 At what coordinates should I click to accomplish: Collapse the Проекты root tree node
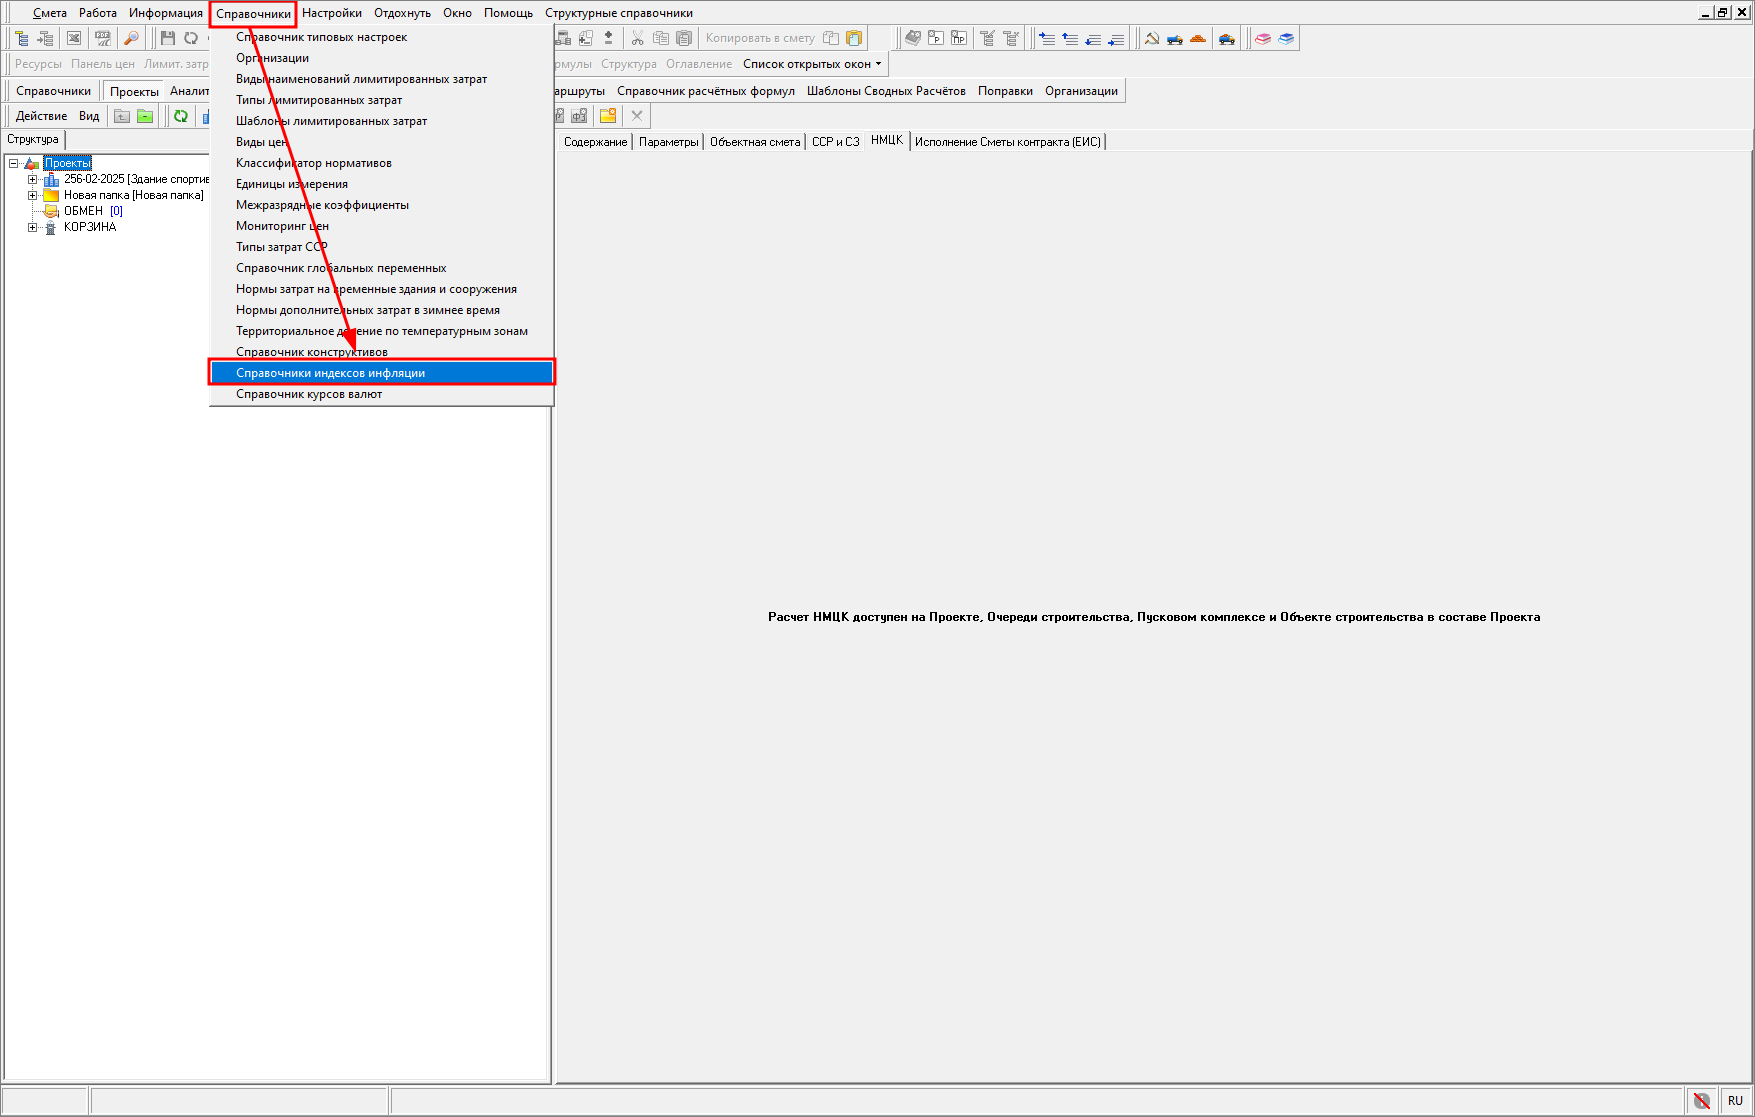coord(14,163)
